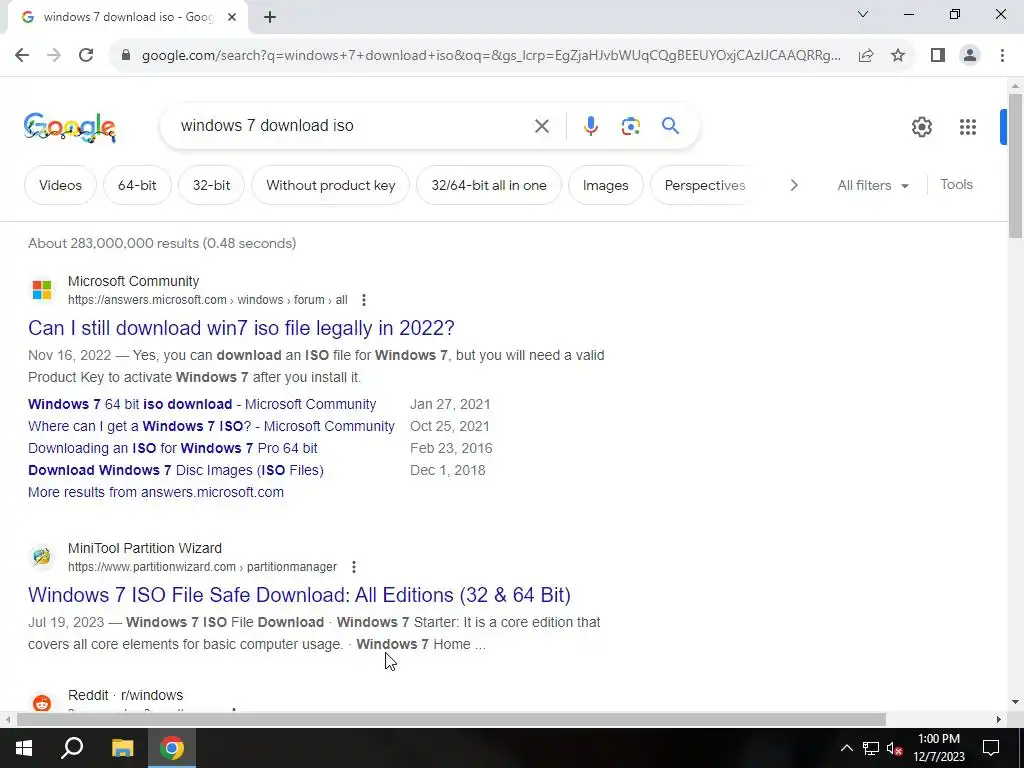Open 'Download Windows 7 Disc Images' link
The image size is (1024, 768).
click(176, 470)
